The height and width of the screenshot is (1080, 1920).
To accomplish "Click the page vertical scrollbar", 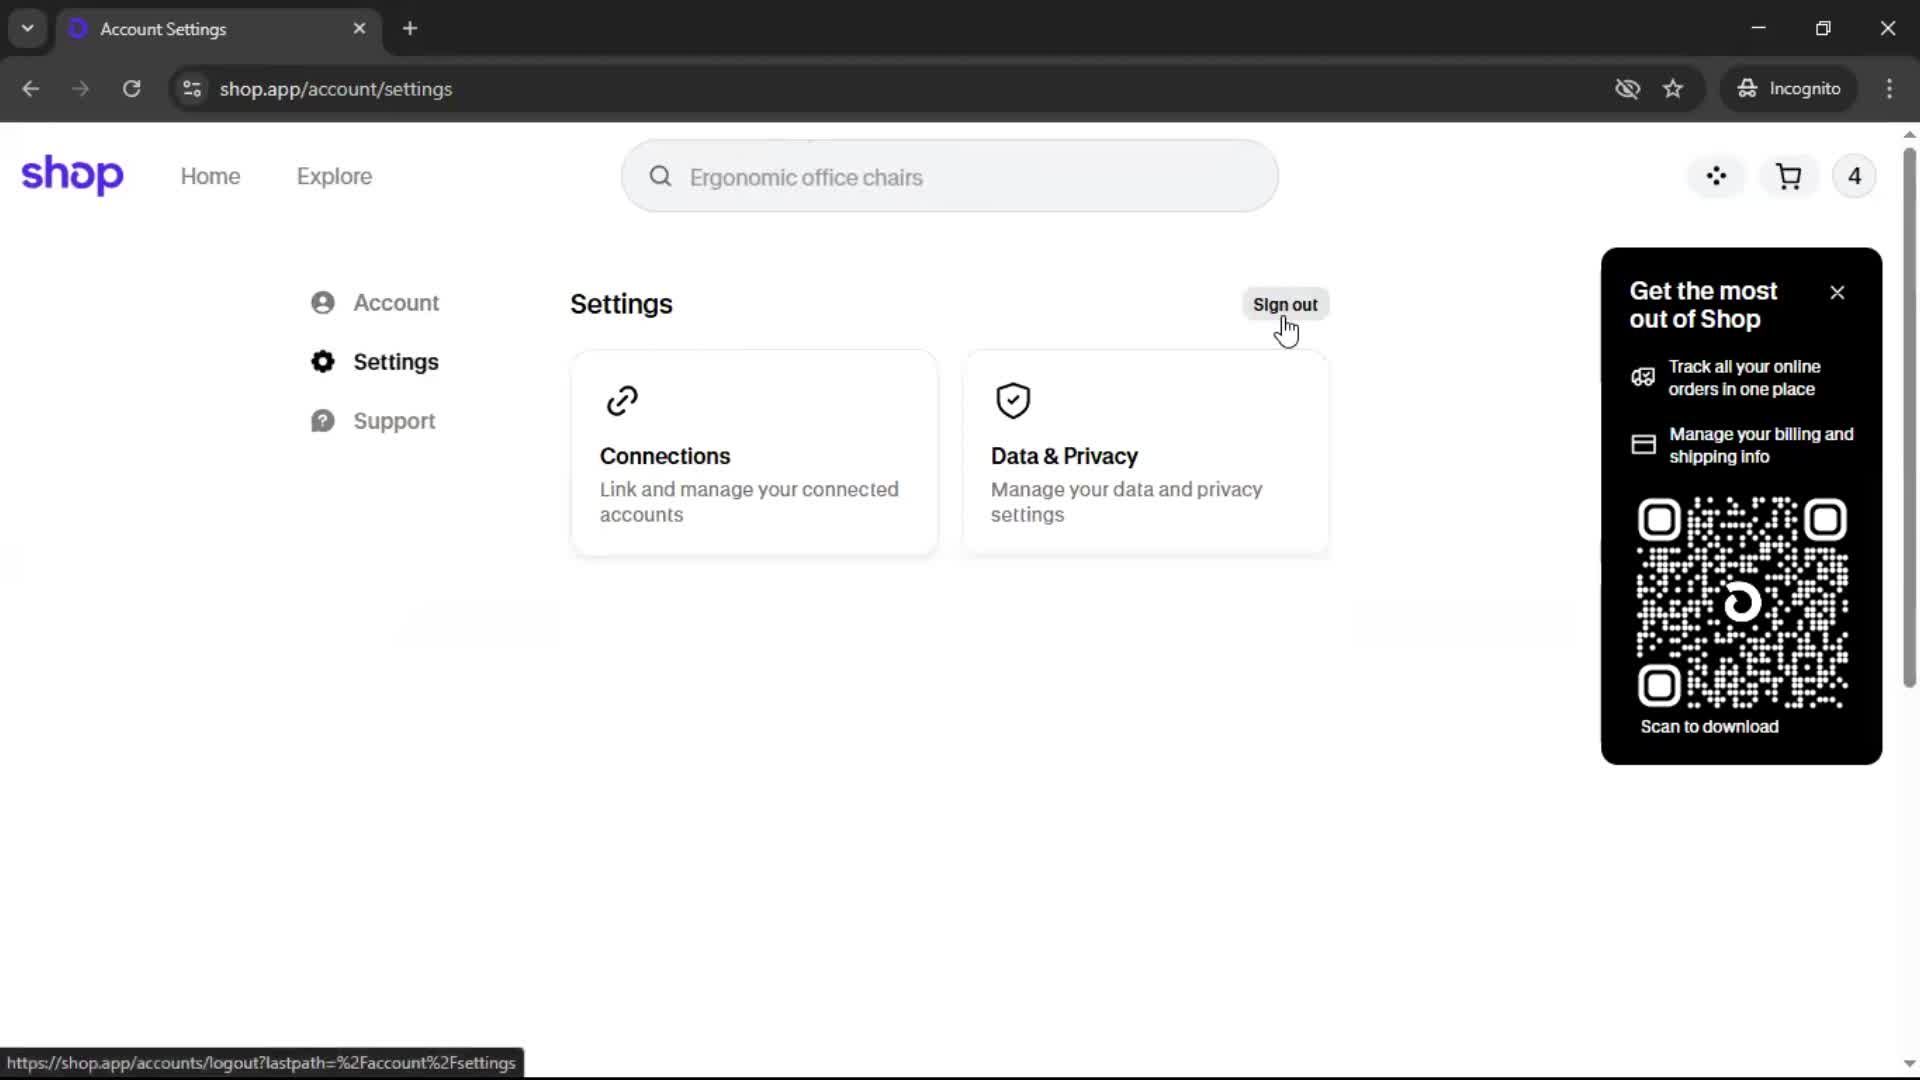I will click(x=1909, y=420).
